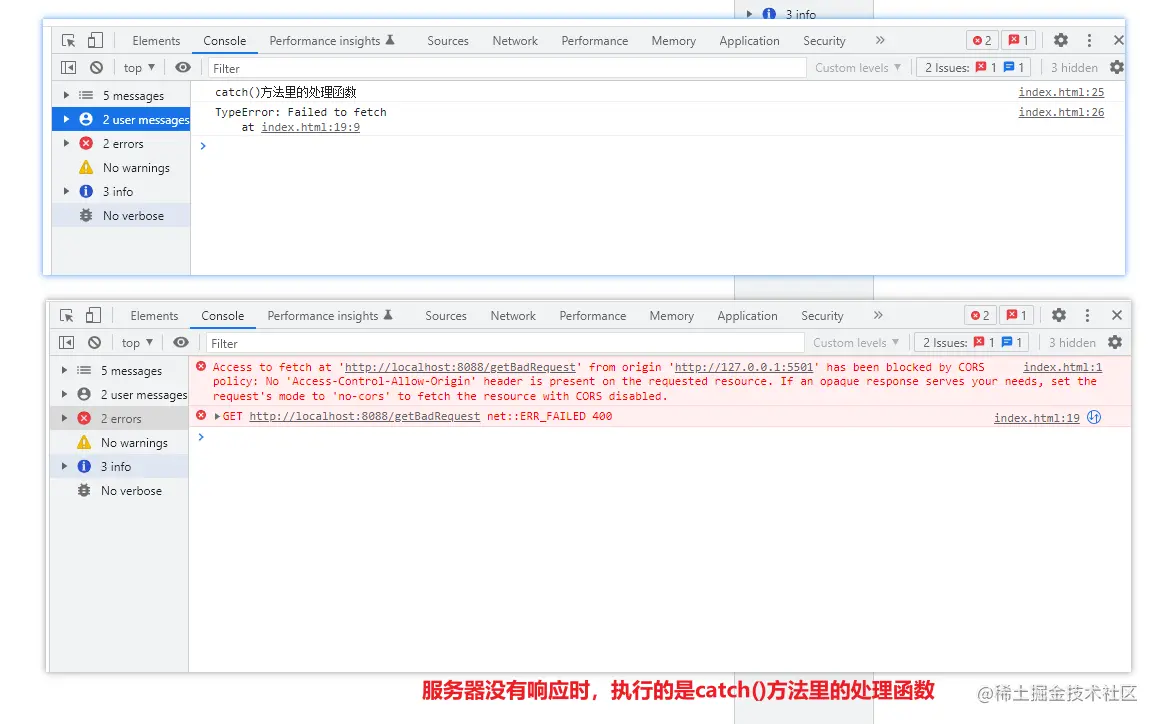Open index.html:1 source link in lower console
1158x724 pixels.
(x=1063, y=366)
